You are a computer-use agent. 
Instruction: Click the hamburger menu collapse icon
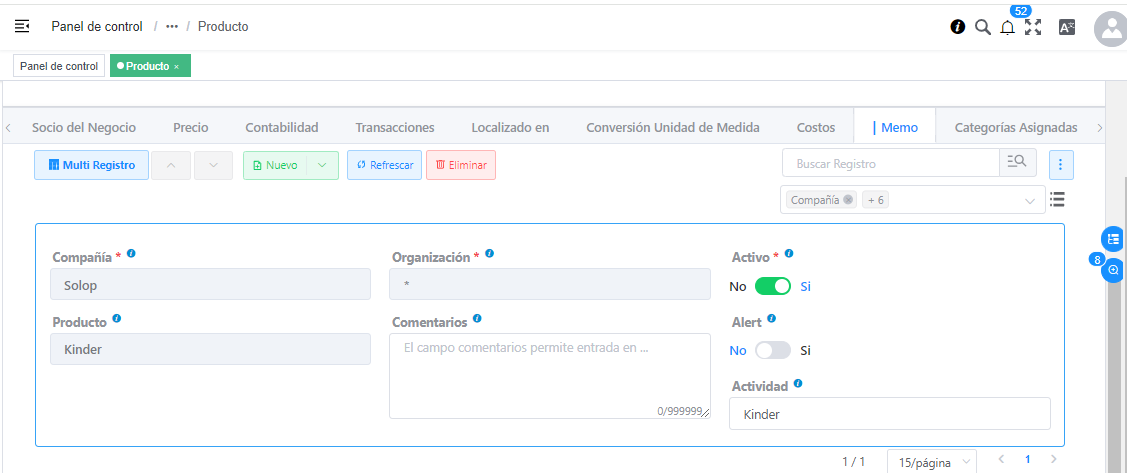coord(22,27)
